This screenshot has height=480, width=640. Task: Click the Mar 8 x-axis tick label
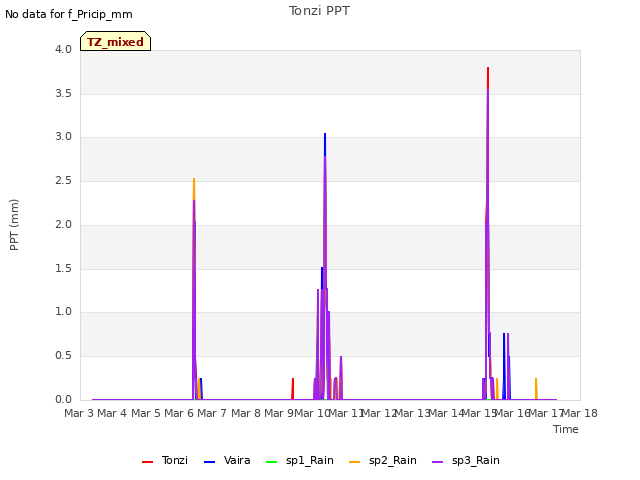[x=246, y=413]
